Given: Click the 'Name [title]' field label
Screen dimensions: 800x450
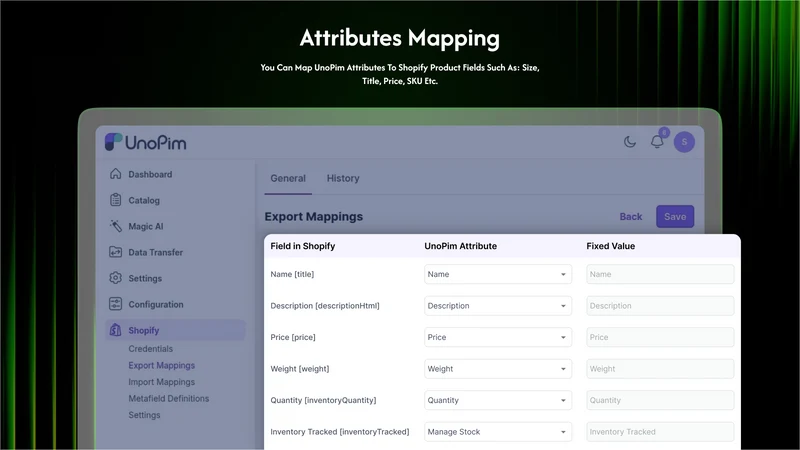Looking at the screenshot, I should click(x=292, y=274).
